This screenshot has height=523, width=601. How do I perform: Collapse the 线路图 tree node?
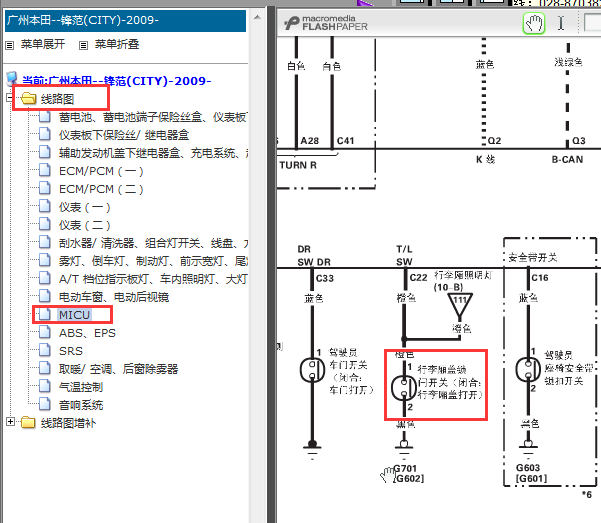coord(10,98)
